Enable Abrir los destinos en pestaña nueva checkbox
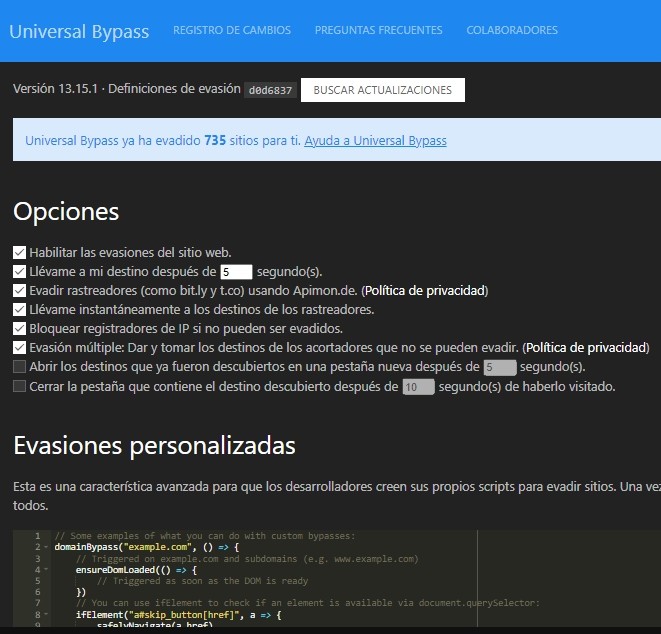 point(19,367)
